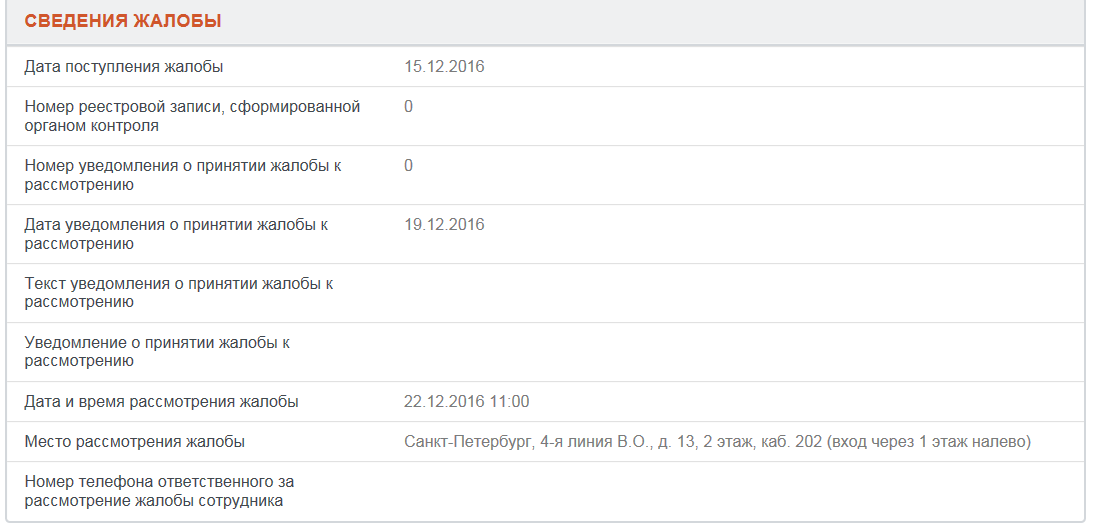
Task: Click the «Сведения жалобы» section header
Action: pyautogui.click(x=123, y=21)
